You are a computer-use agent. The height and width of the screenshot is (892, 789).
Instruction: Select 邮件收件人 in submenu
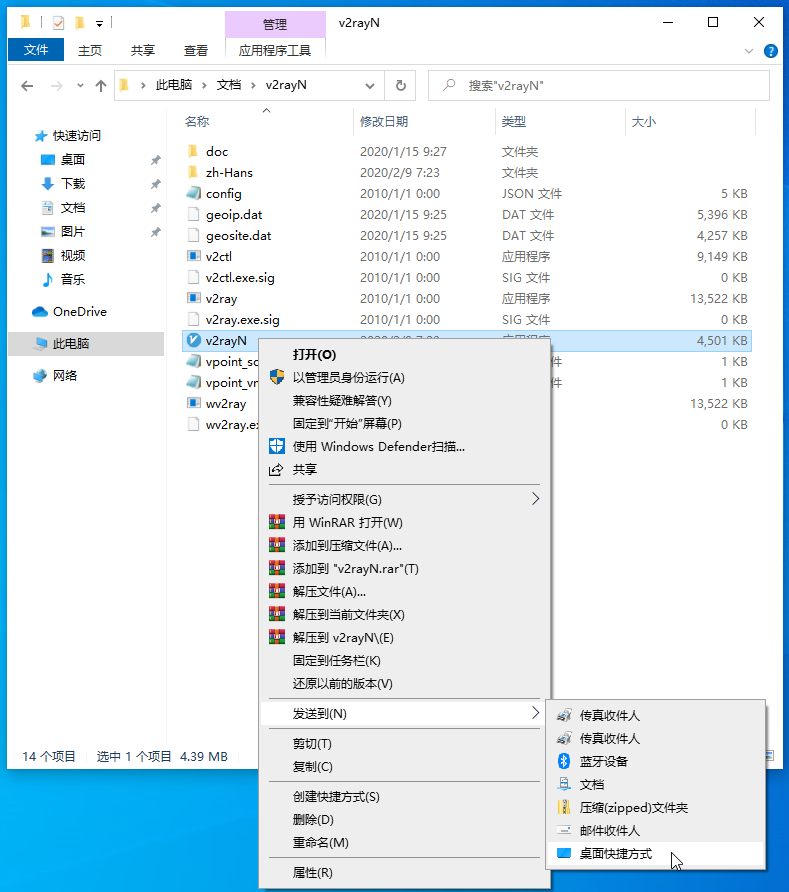(655, 831)
